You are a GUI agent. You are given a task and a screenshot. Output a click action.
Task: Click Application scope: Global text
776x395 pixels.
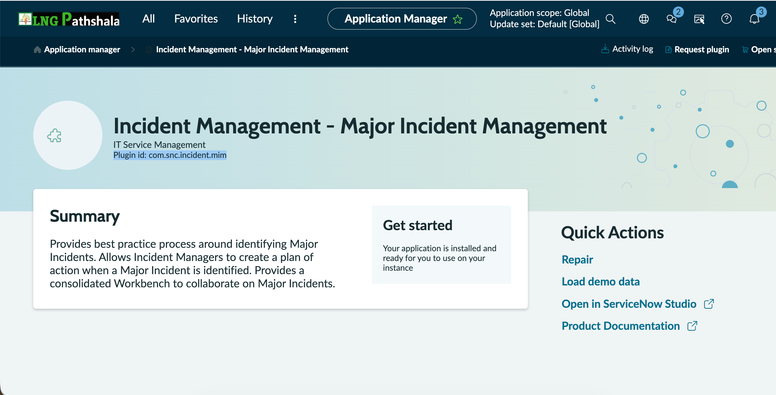pos(539,13)
